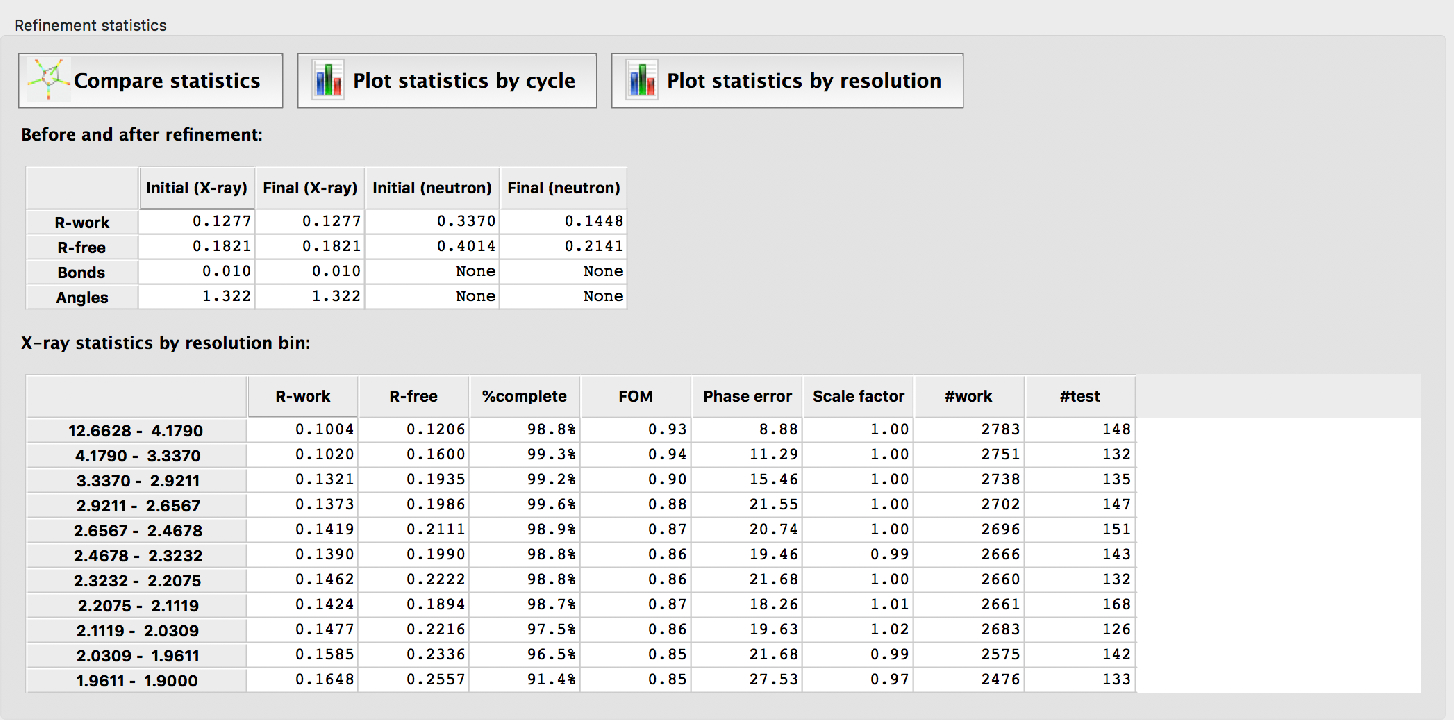
Task: Select the Final (X-ray) column header
Action: tap(309, 188)
